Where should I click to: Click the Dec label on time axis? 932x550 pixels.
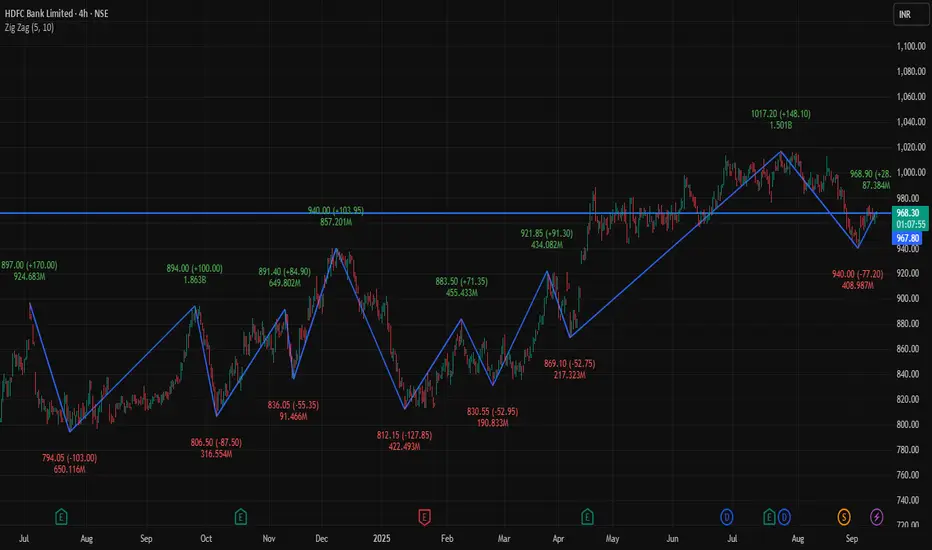point(322,538)
